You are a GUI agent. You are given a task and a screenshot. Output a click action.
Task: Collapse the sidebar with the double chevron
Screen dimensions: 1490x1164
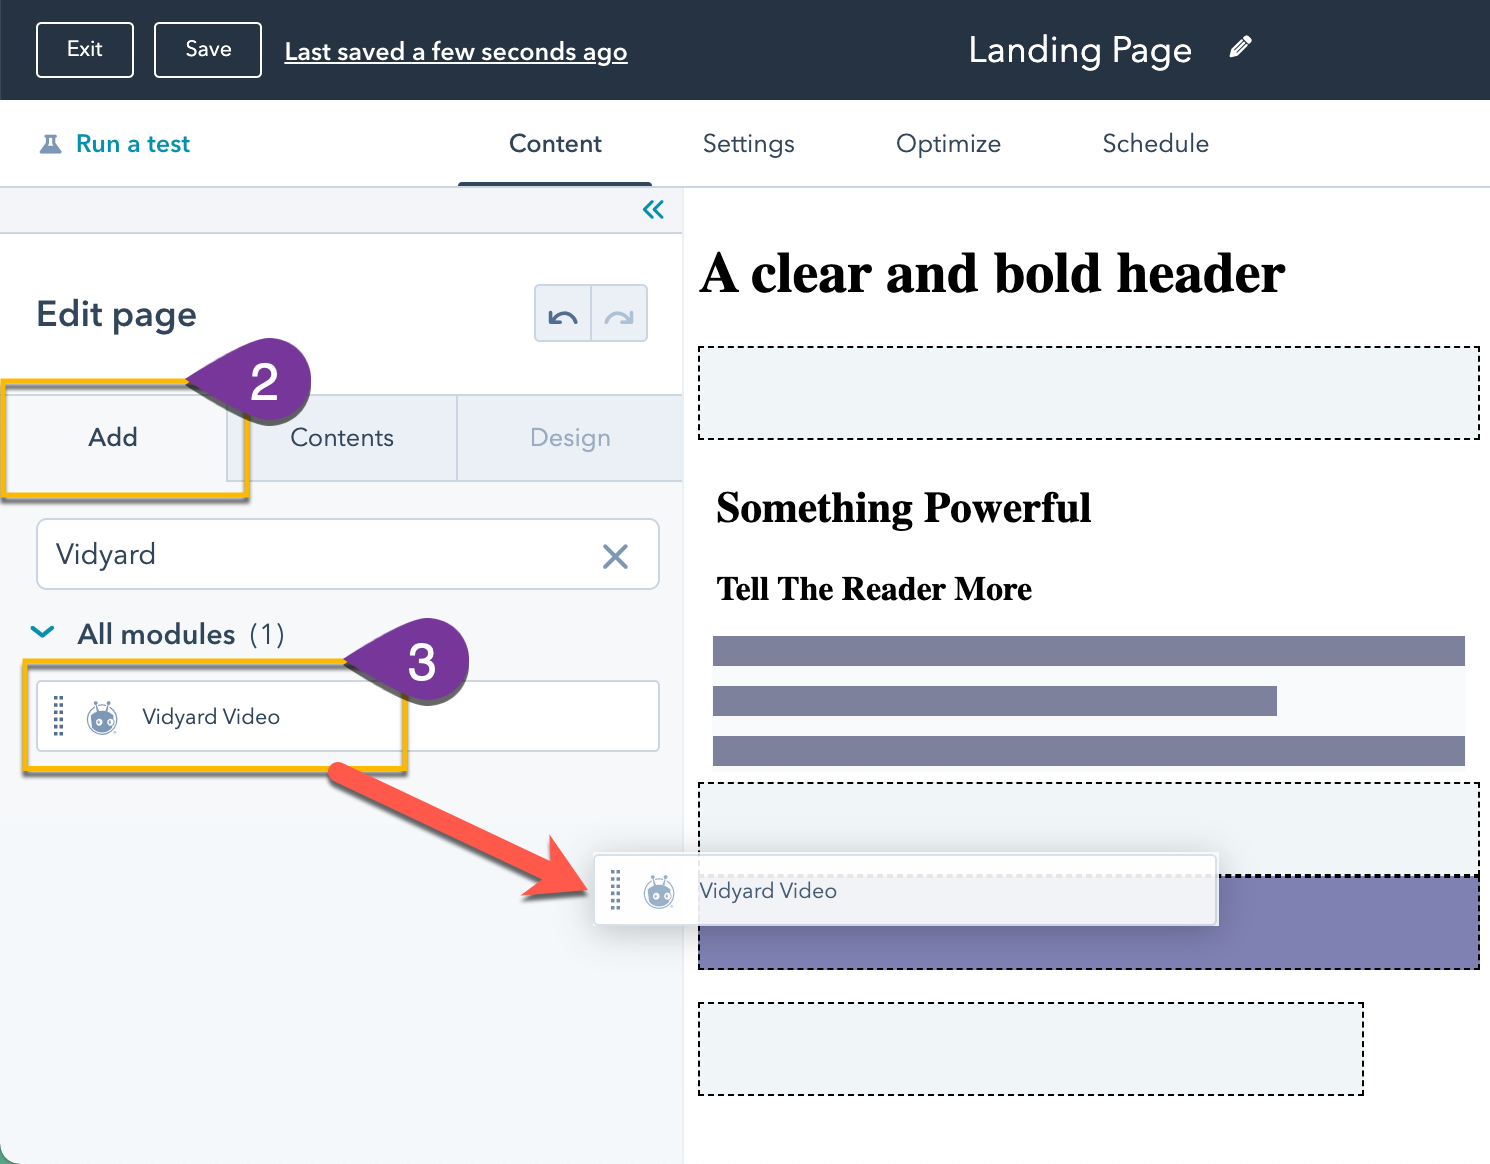click(x=653, y=209)
